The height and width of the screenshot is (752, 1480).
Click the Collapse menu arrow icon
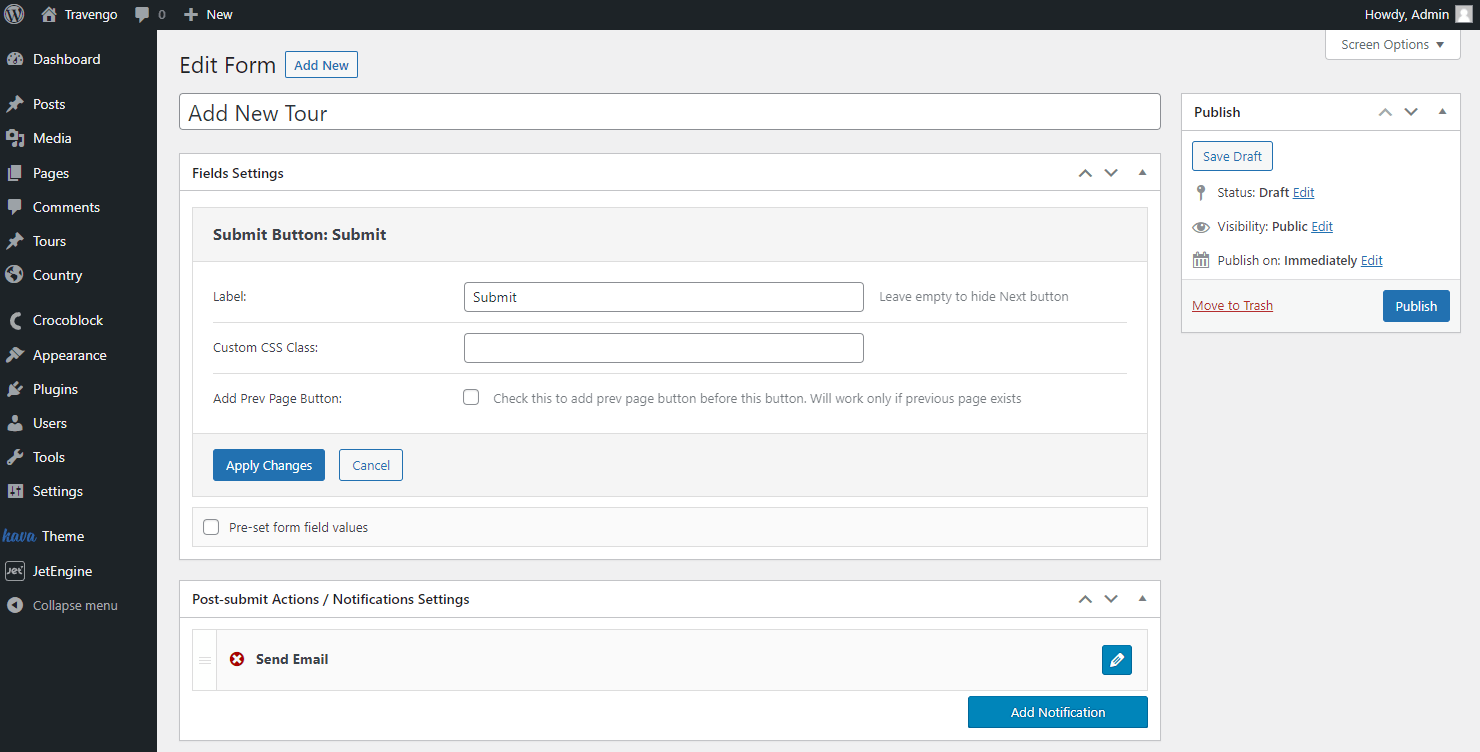tap(15, 605)
